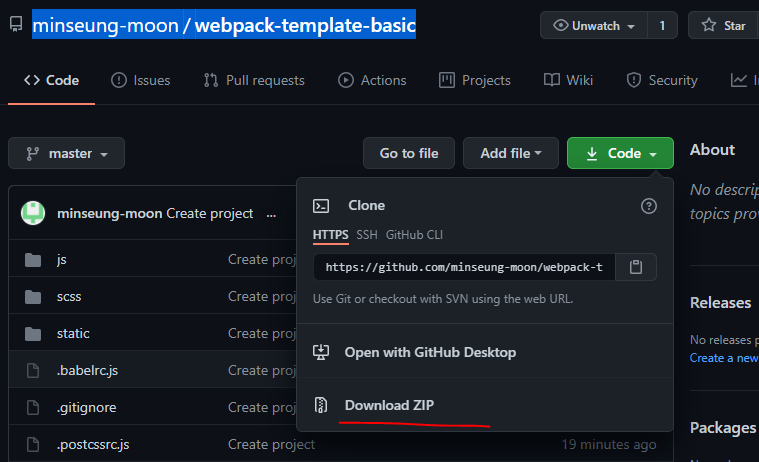The image size is (759, 462).
Task: Click the static folder icon
Action: [x=33, y=334]
